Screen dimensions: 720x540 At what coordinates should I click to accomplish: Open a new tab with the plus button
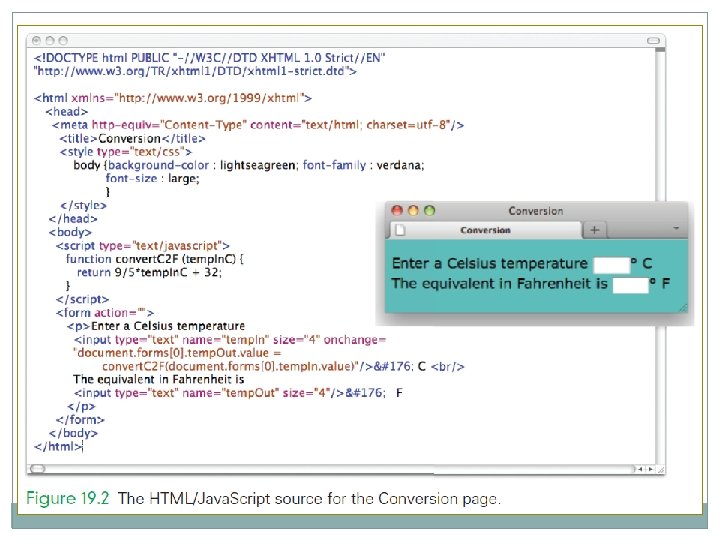point(595,230)
